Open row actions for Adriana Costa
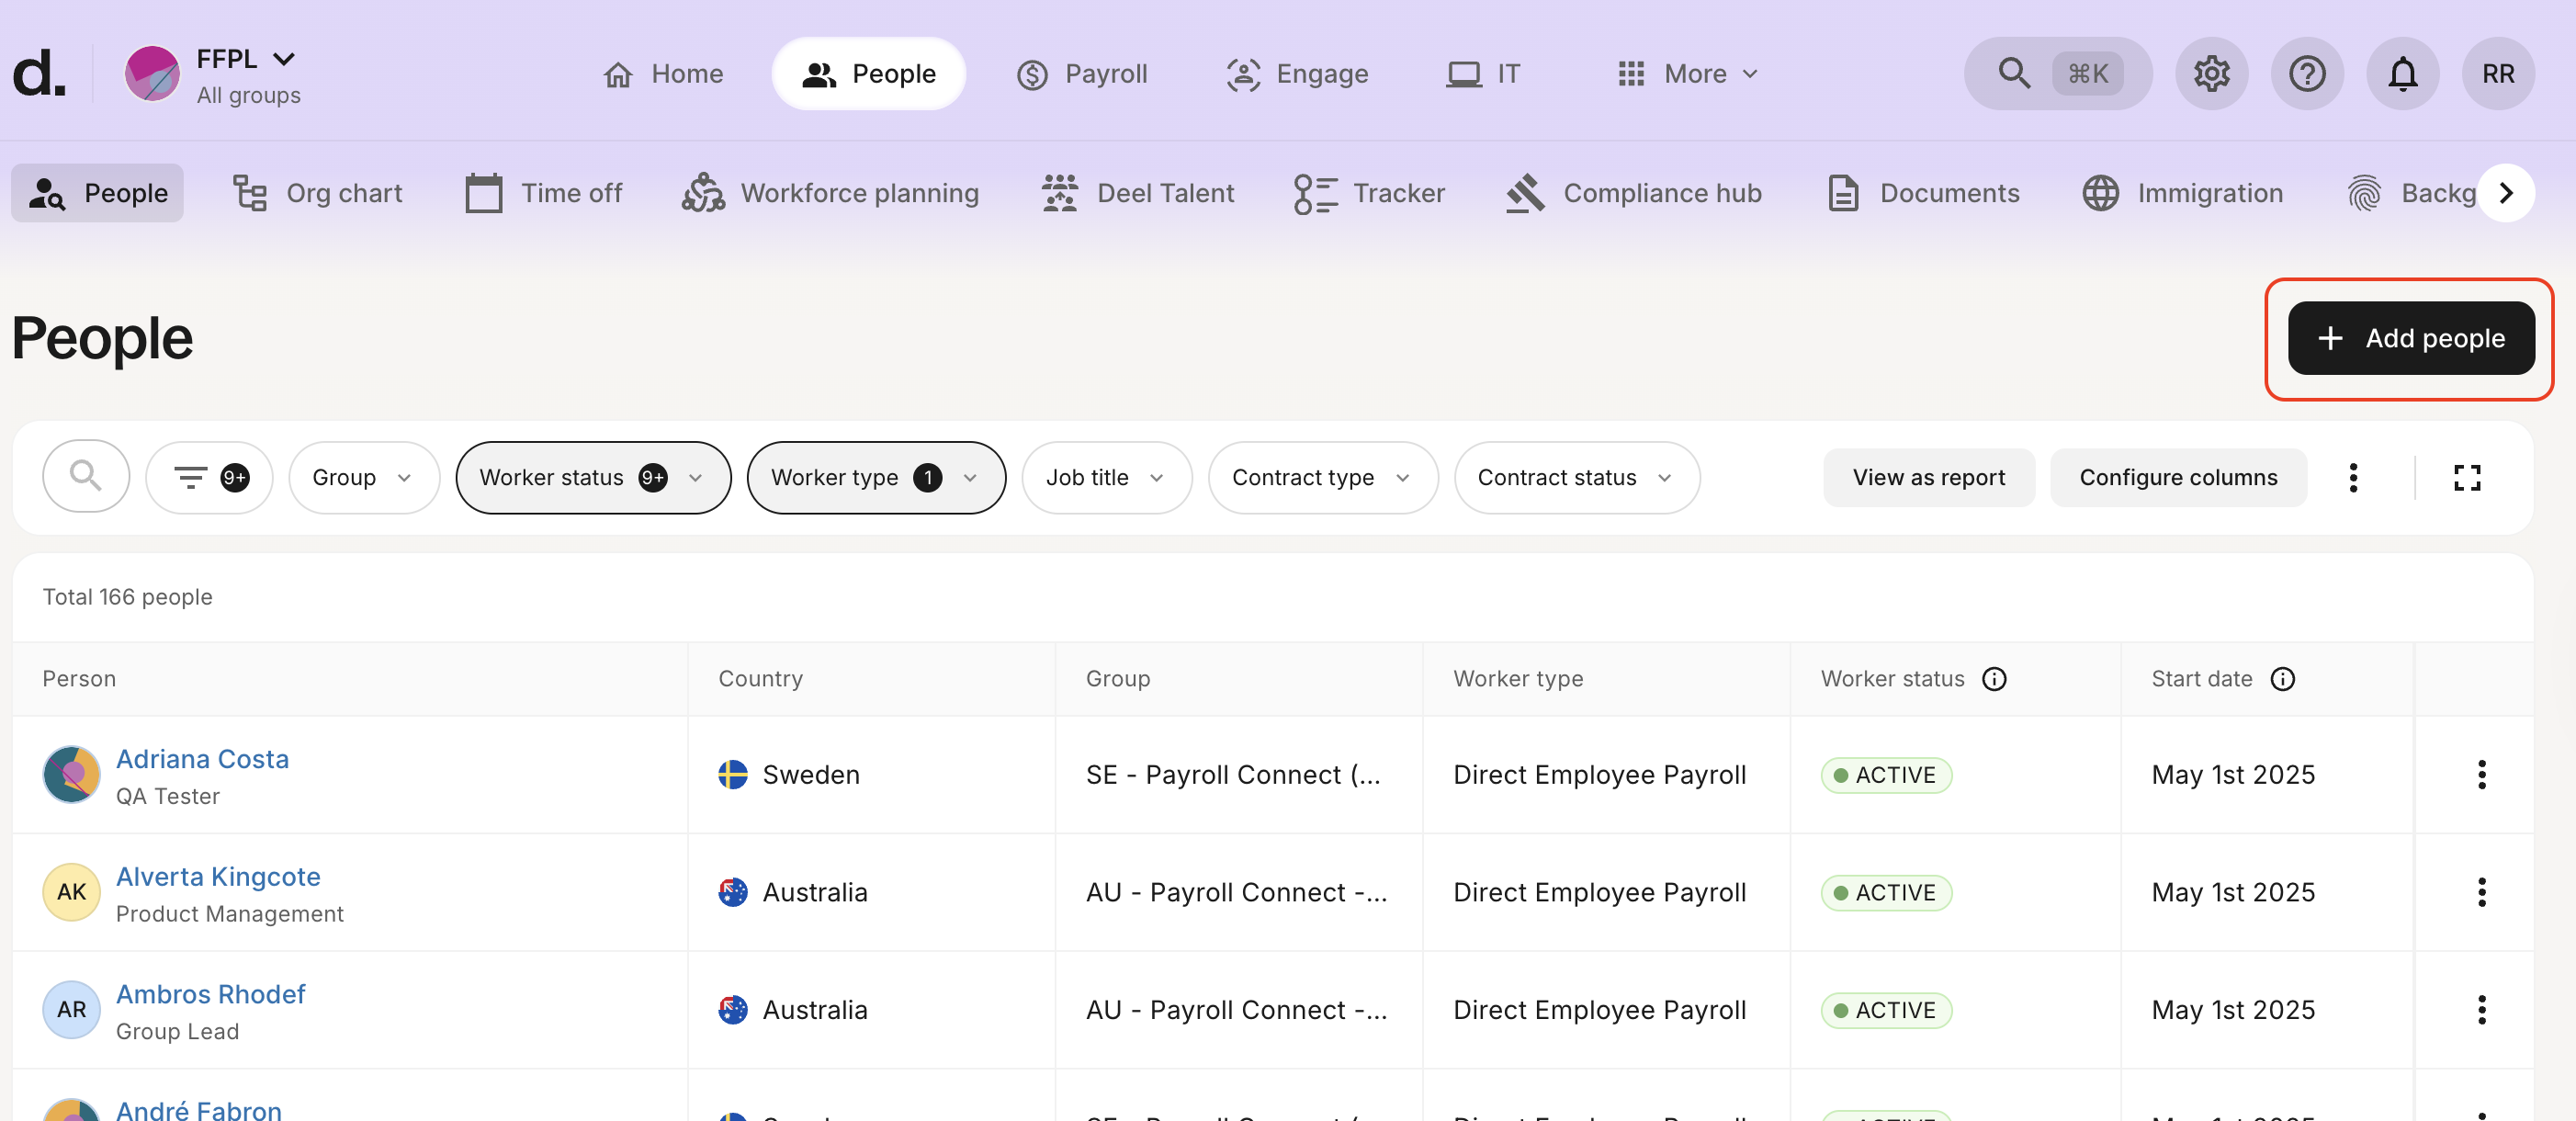 point(2481,775)
